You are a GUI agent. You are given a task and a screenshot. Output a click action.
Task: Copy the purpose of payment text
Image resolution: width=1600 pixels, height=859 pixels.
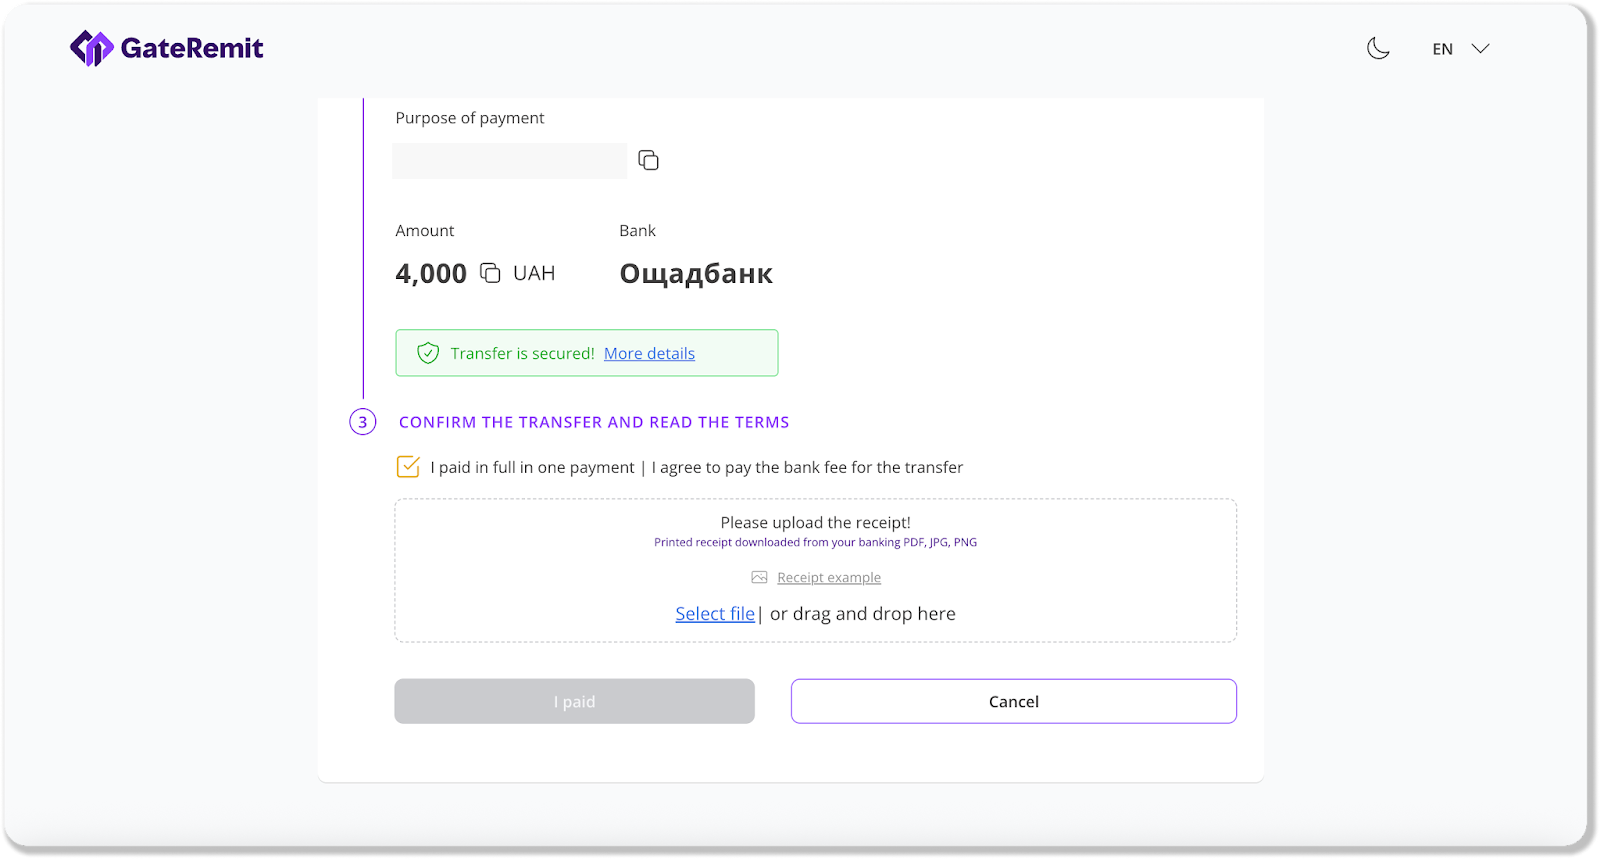tap(649, 160)
